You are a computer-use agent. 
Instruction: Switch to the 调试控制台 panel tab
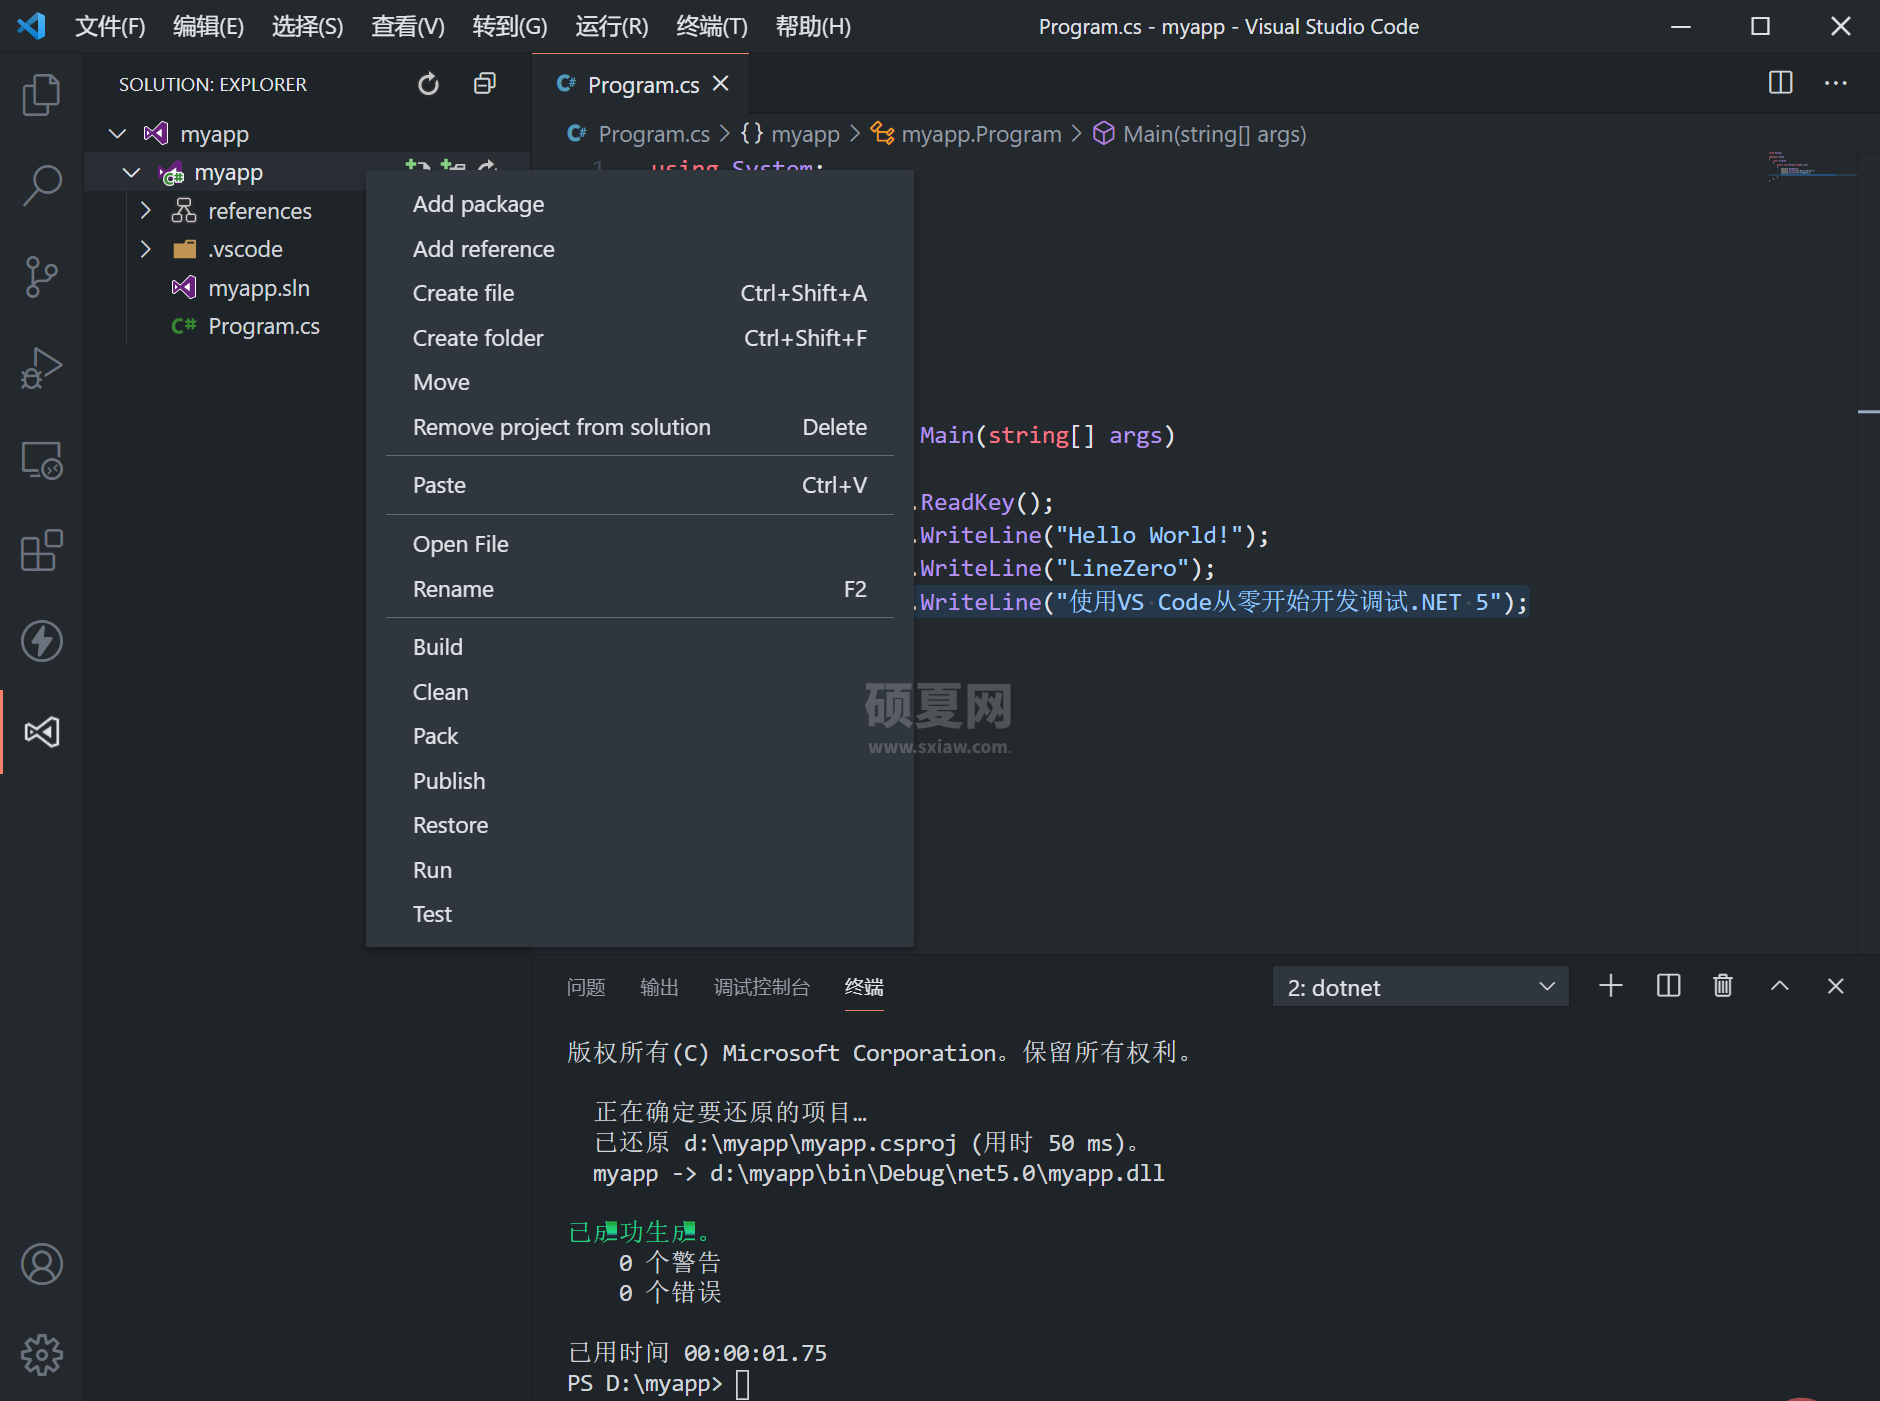coord(762,987)
